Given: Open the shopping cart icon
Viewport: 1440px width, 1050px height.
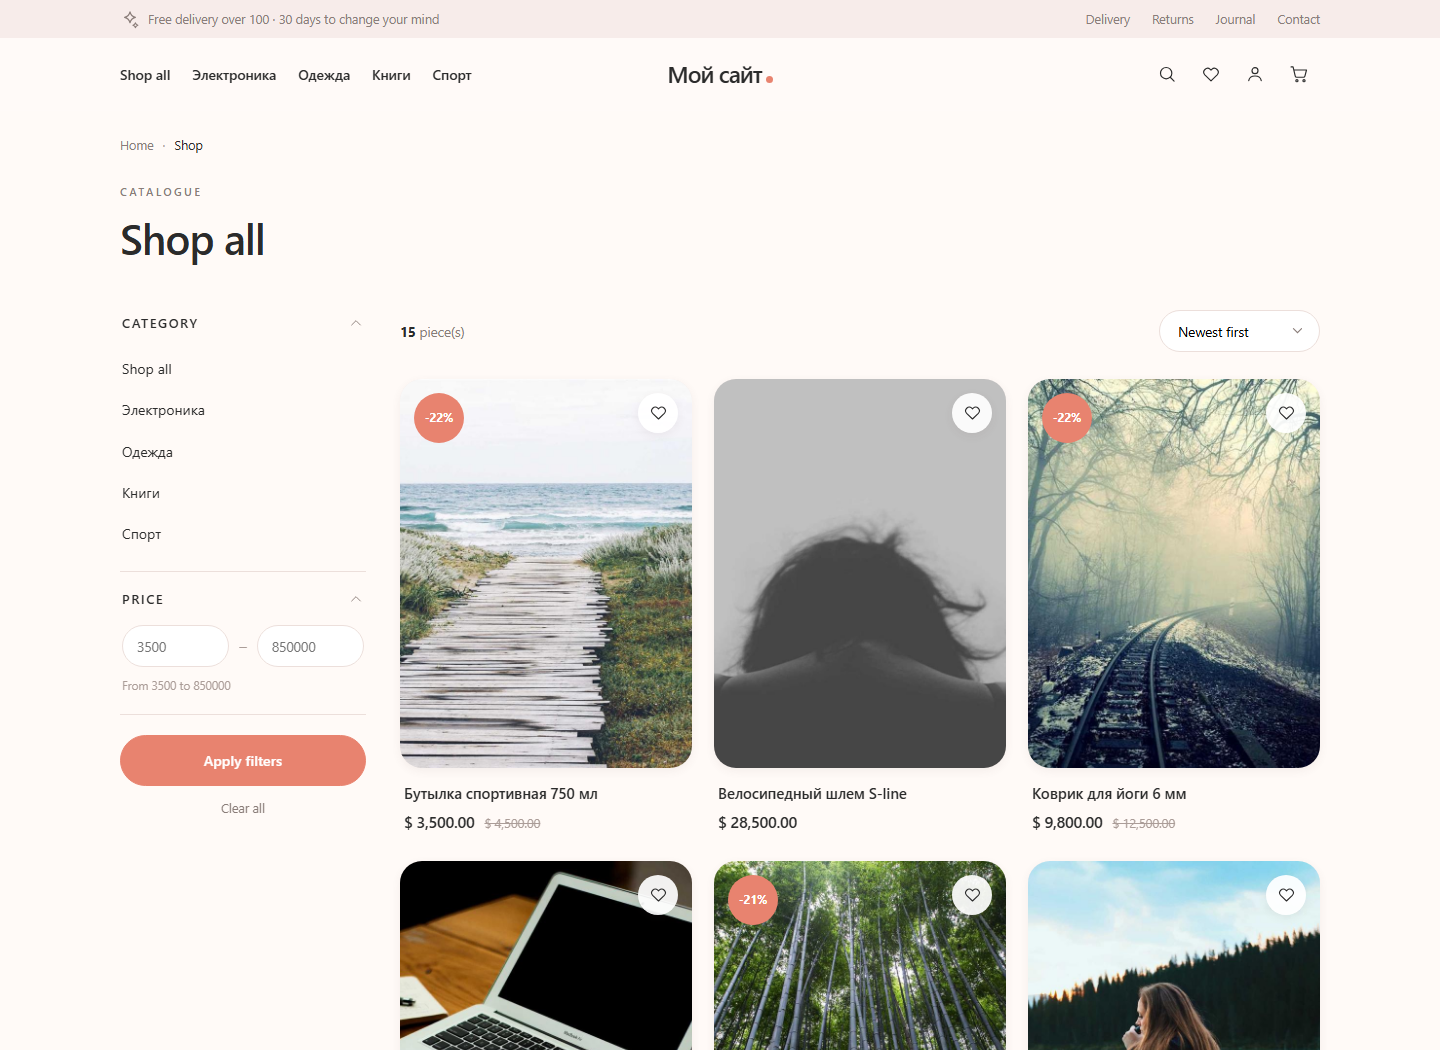Looking at the screenshot, I should [x=1299, y=74].
